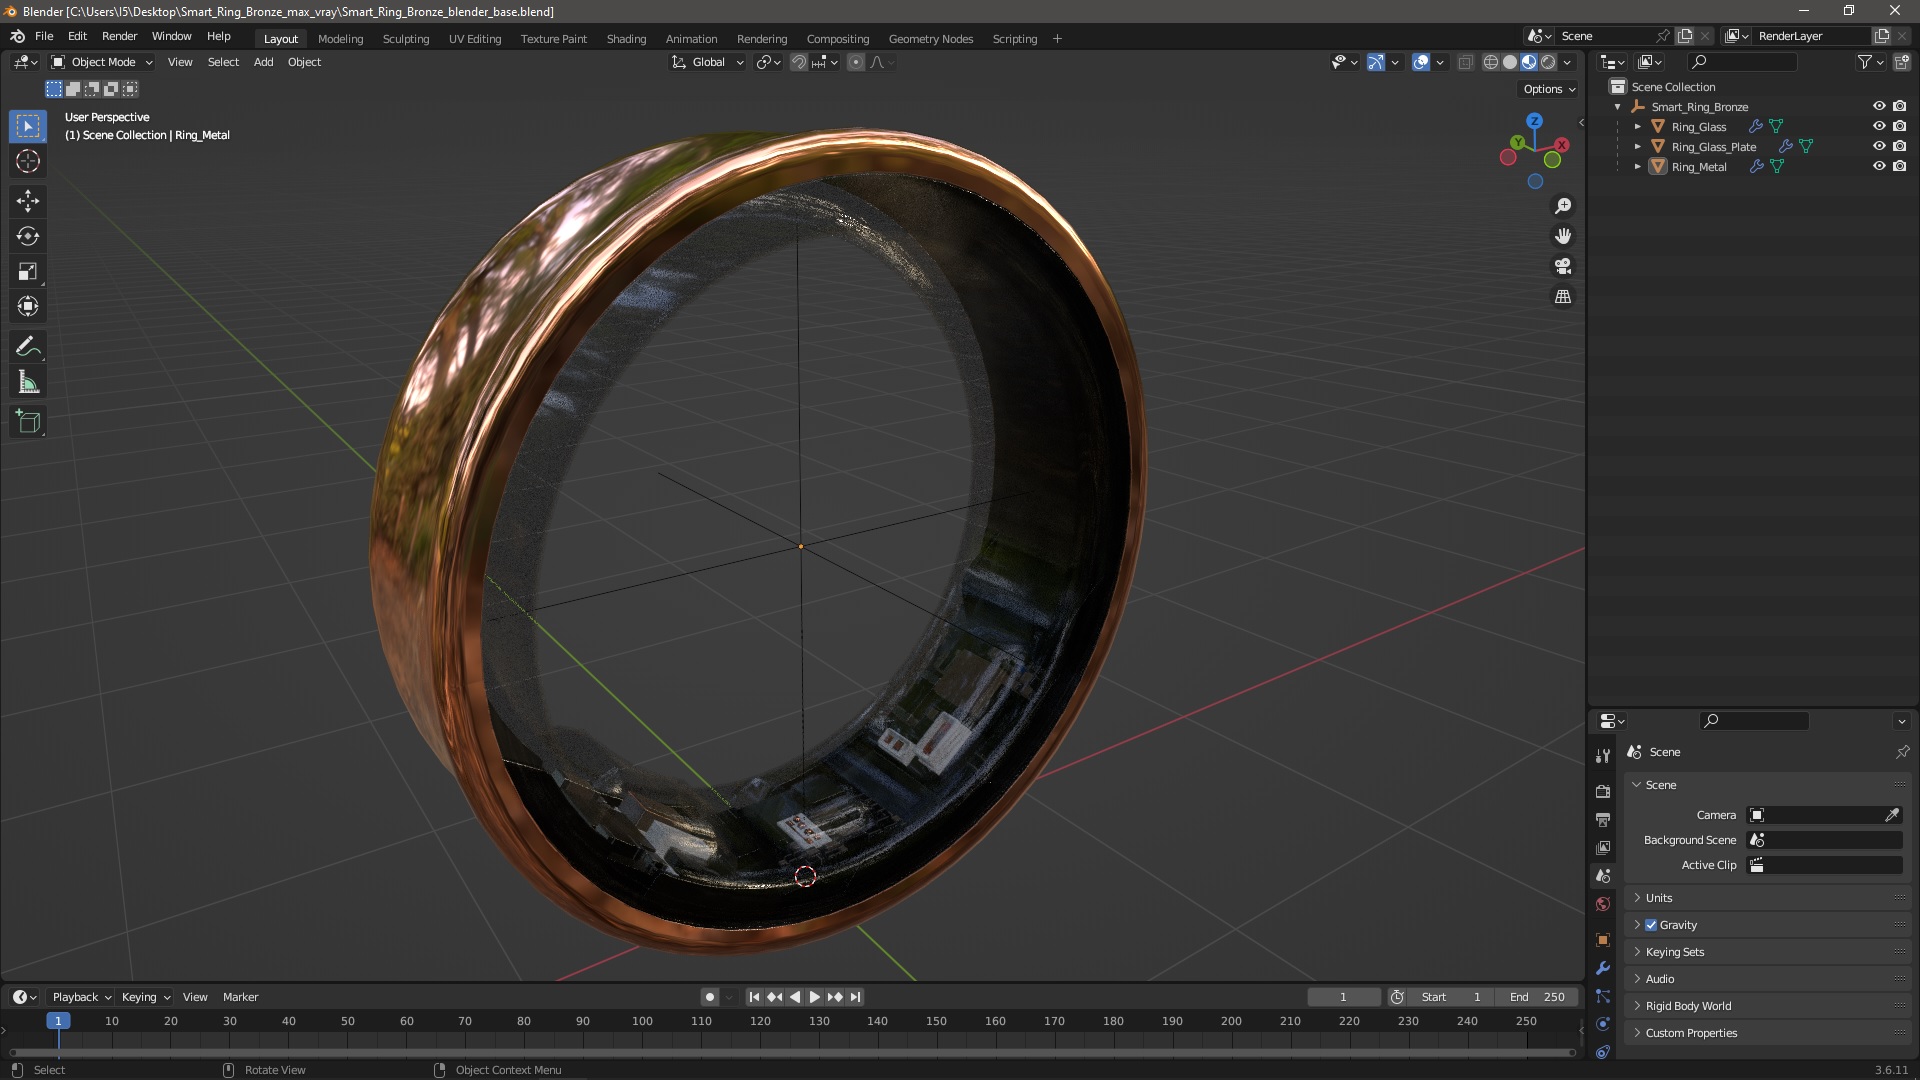Select the Move tool

28,201
